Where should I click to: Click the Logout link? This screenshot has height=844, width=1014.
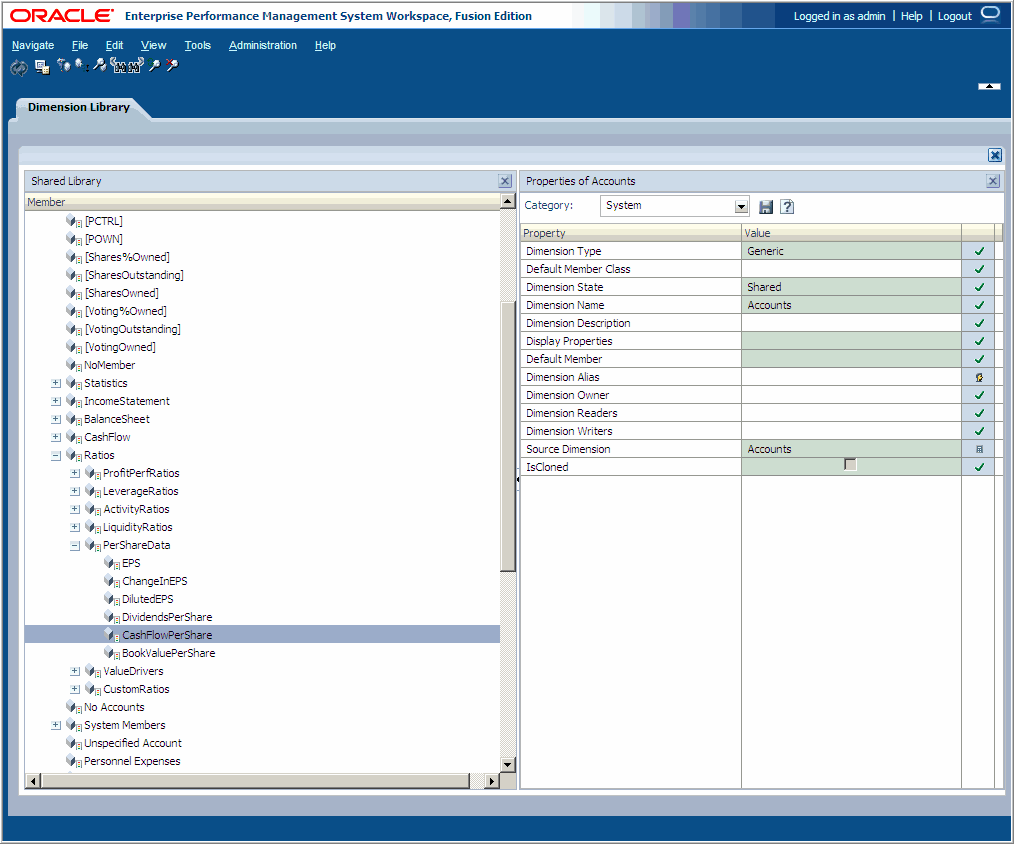[x=955, y=16]
